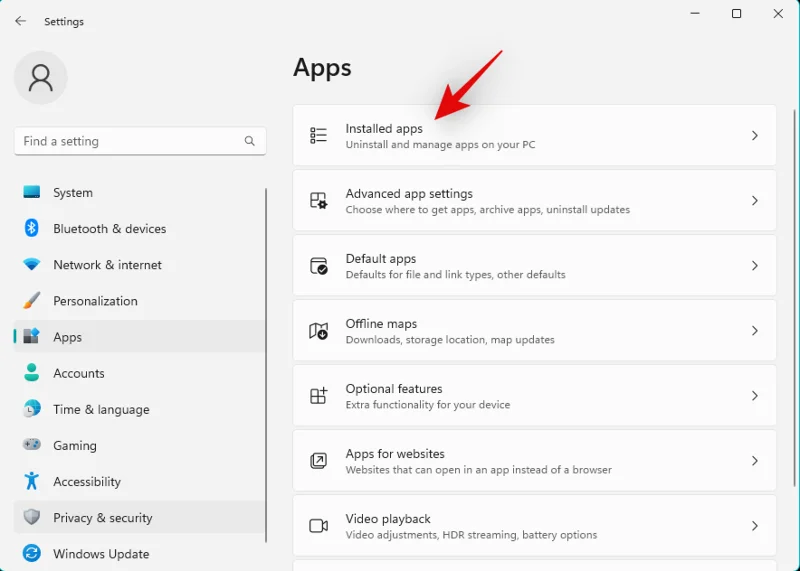The width and height of the screenshot is (800, 571).
Task: Click the Offline maps icon
Action: pyautogui.click(x=318, y=331)
